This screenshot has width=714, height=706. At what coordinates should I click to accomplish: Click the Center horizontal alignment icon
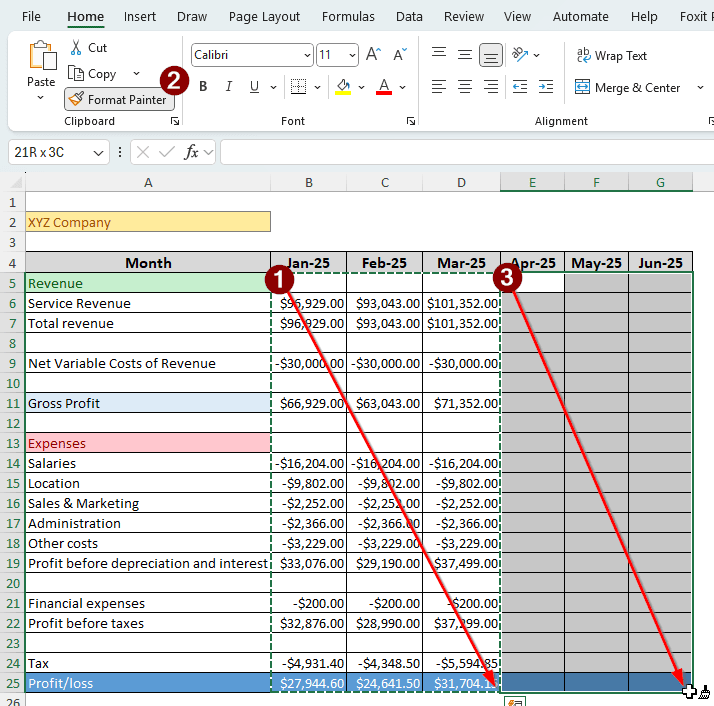(x=464, y=87)
